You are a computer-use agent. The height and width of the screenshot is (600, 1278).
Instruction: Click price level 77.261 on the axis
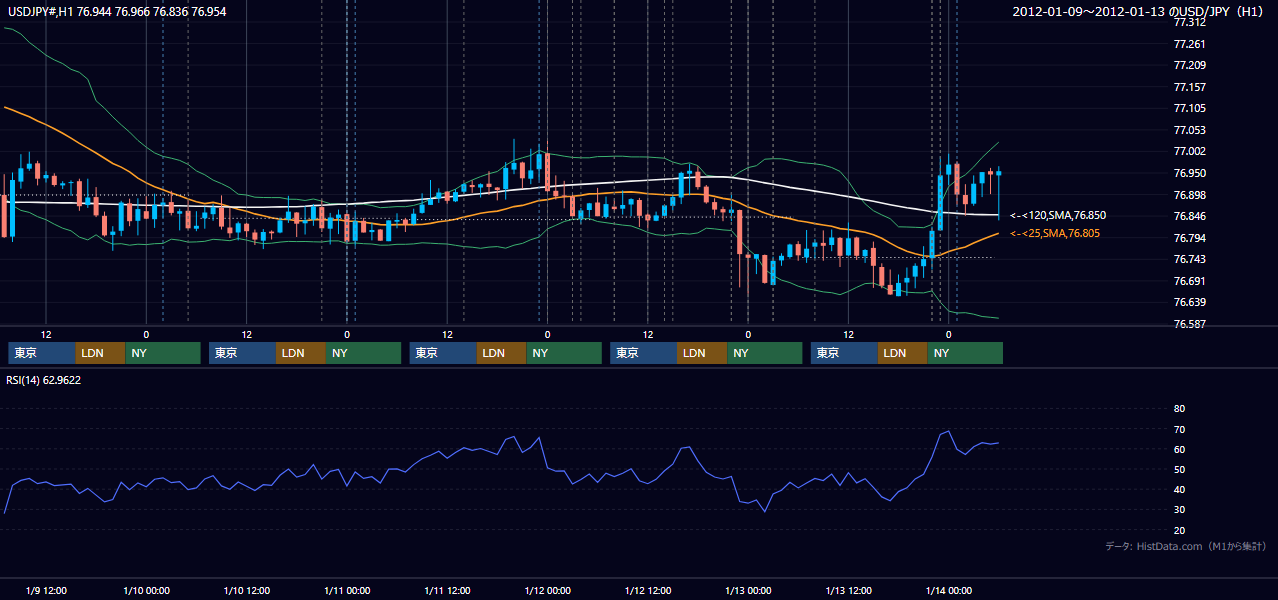(1189, 44)
